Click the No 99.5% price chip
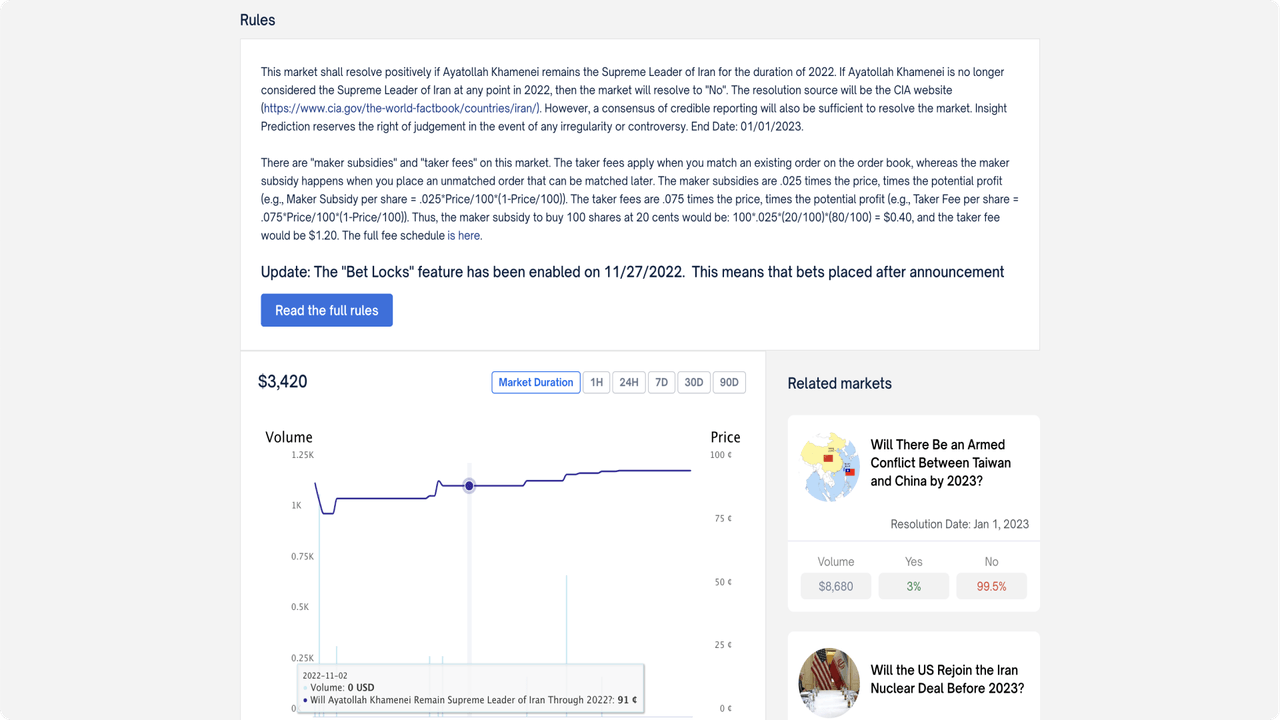 (x=991, y=586)
